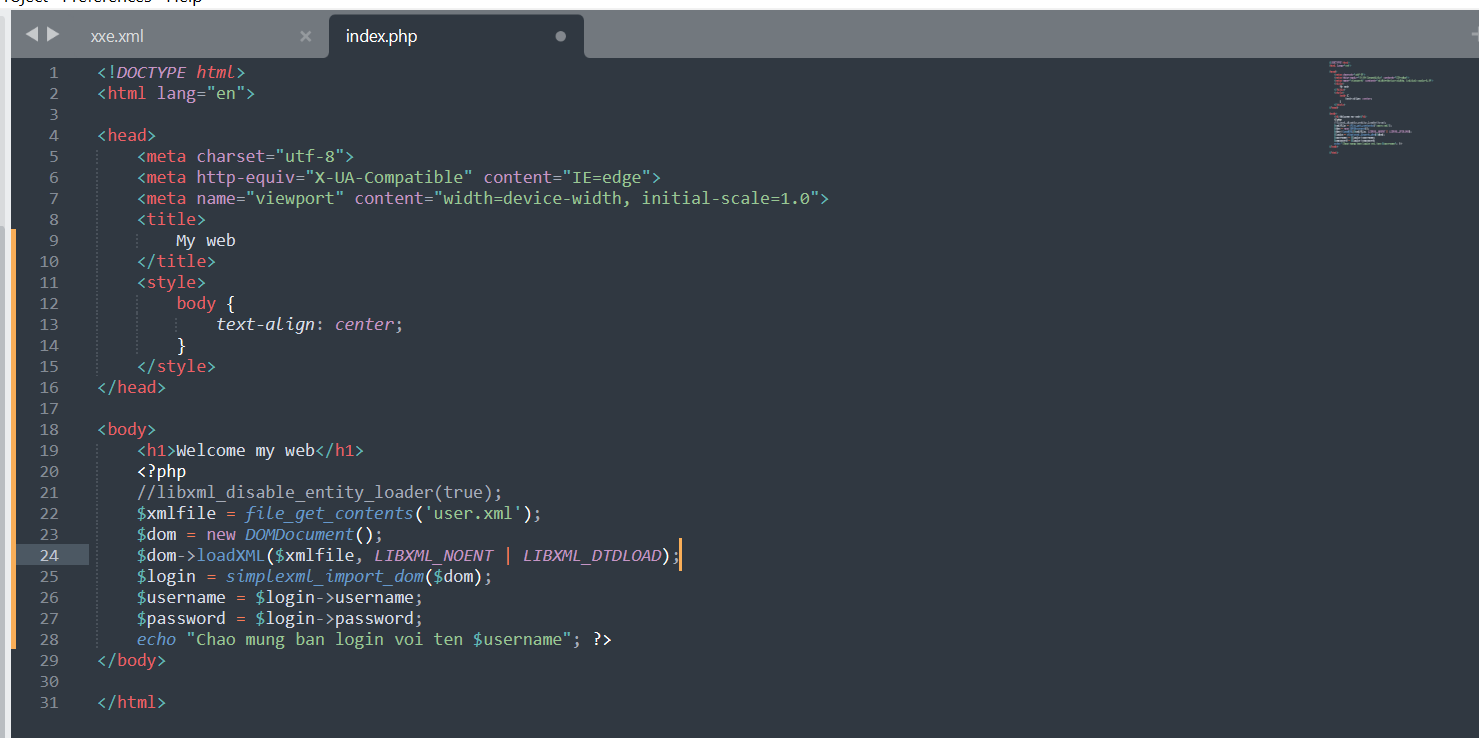Select the index.php tab
Viewport: 1479px width, 738px height.
[x=381, y=36]
